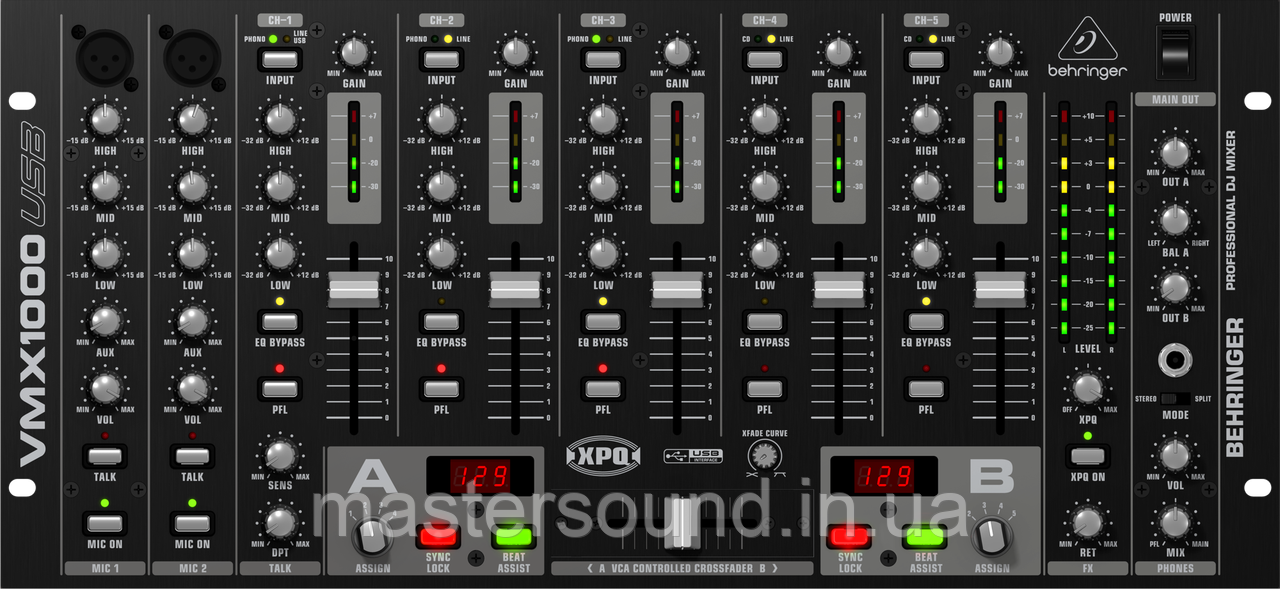This screenshot has width=1280, height=589.
Task: Click the stereo LEVEL LED meter
Action: (1087, 220)
